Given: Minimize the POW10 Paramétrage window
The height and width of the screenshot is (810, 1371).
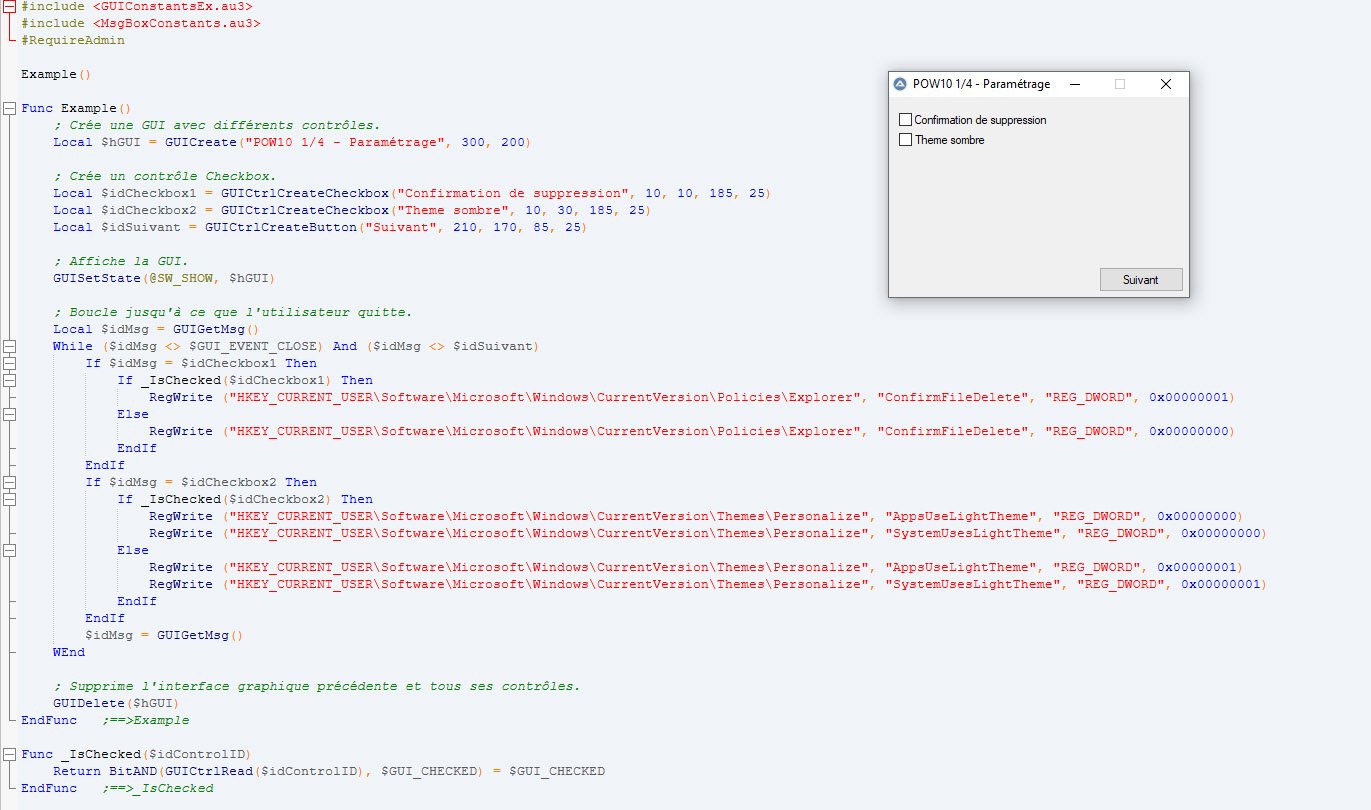Looking at the screenshot, I should coord(1074,85).
